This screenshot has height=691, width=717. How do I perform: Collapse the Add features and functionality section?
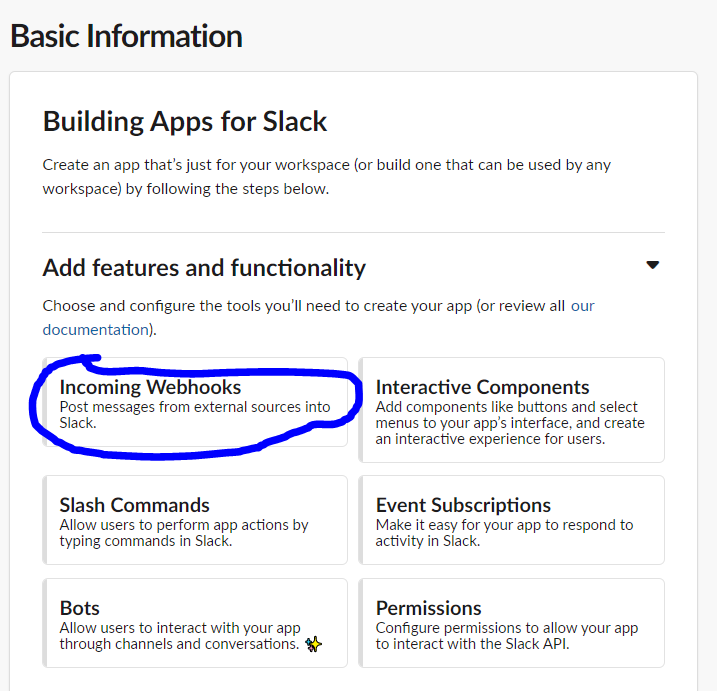[x=653, y=265]
